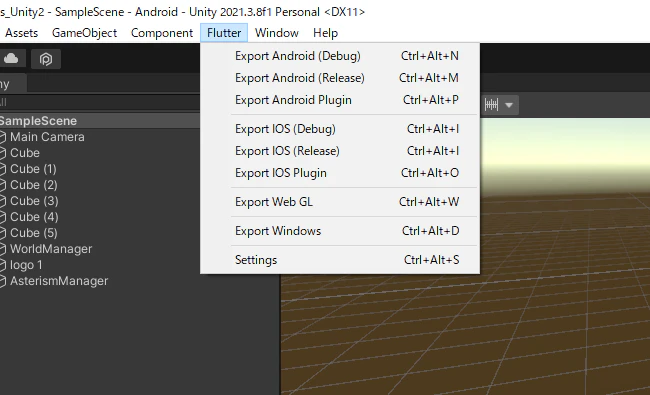Viewport: 650px width, 395px height.
Task: Open the Component menu
Action: point(162,33)
